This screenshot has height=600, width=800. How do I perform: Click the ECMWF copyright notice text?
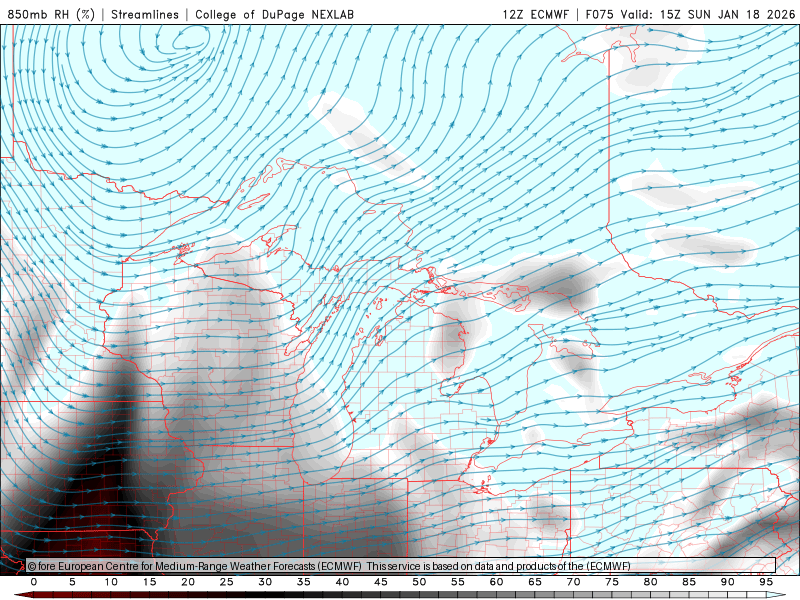coord(329,566)
